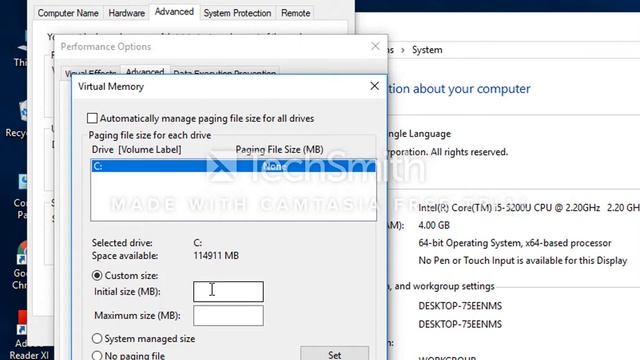Viewport: 640px width, 360px height.
Task: Click the Paging File Size (MB) column header
Action: pyautogui.click(x=279, y=149)
